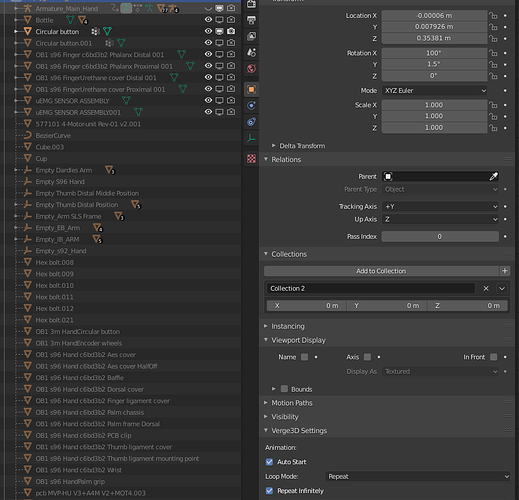Image resolution: width=519 pixels, height=500 pixels.
Task: Click the Parent eyedropper icon
Action: (x=493, y=176)
